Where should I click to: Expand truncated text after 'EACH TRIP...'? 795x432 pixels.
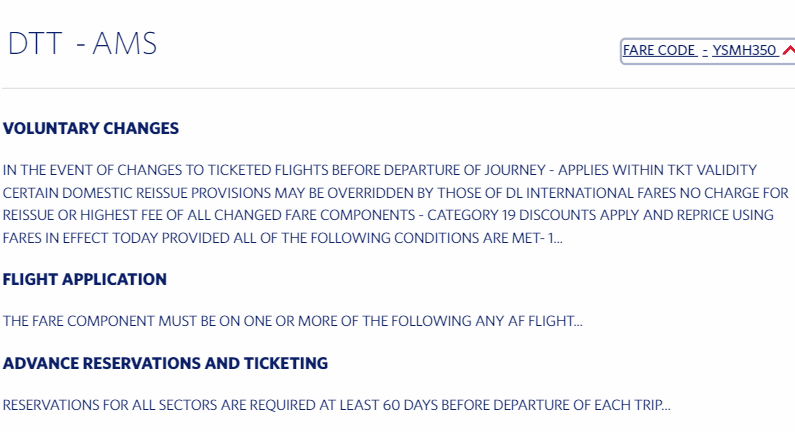pos(666,405)
